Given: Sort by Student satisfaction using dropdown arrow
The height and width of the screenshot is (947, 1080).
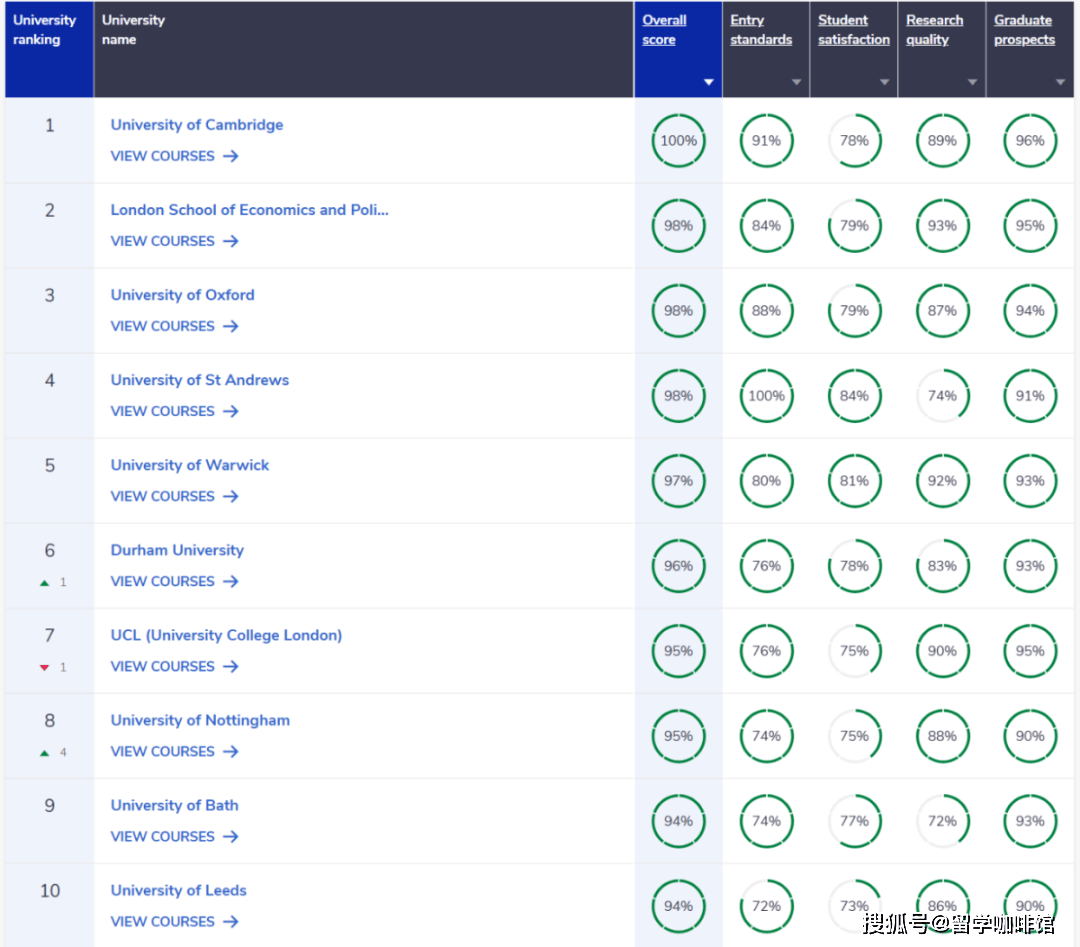Looking at the screenshot, I should coord(885,82).
